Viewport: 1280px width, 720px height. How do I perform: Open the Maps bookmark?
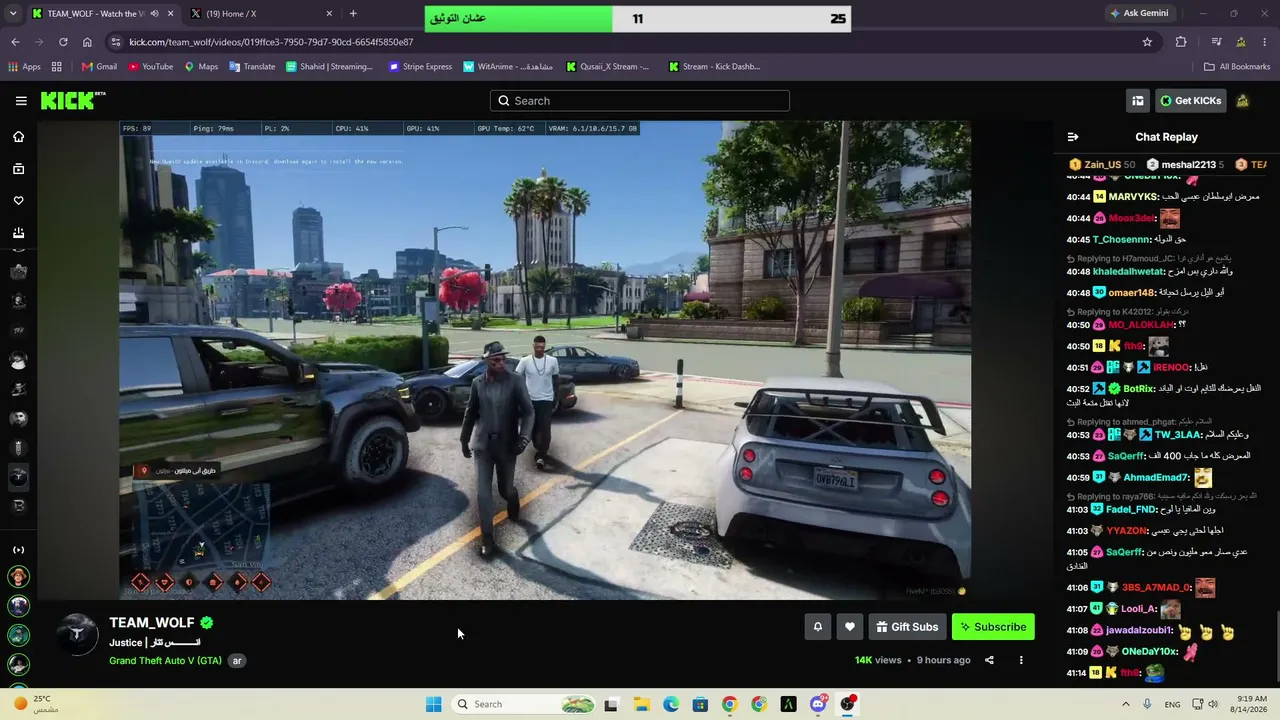201,67
